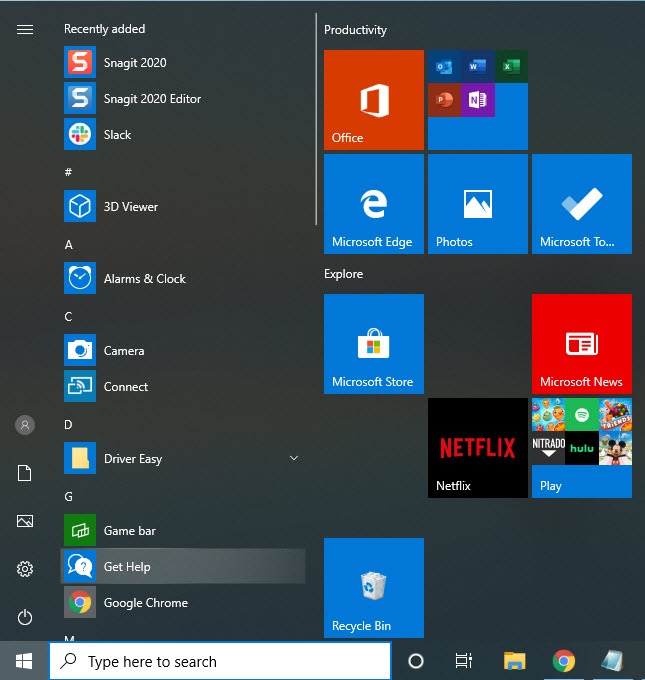This screenshot has height=680, width=645.
Task: Click the Netflix tile
Action: click(x=477, y=447)
